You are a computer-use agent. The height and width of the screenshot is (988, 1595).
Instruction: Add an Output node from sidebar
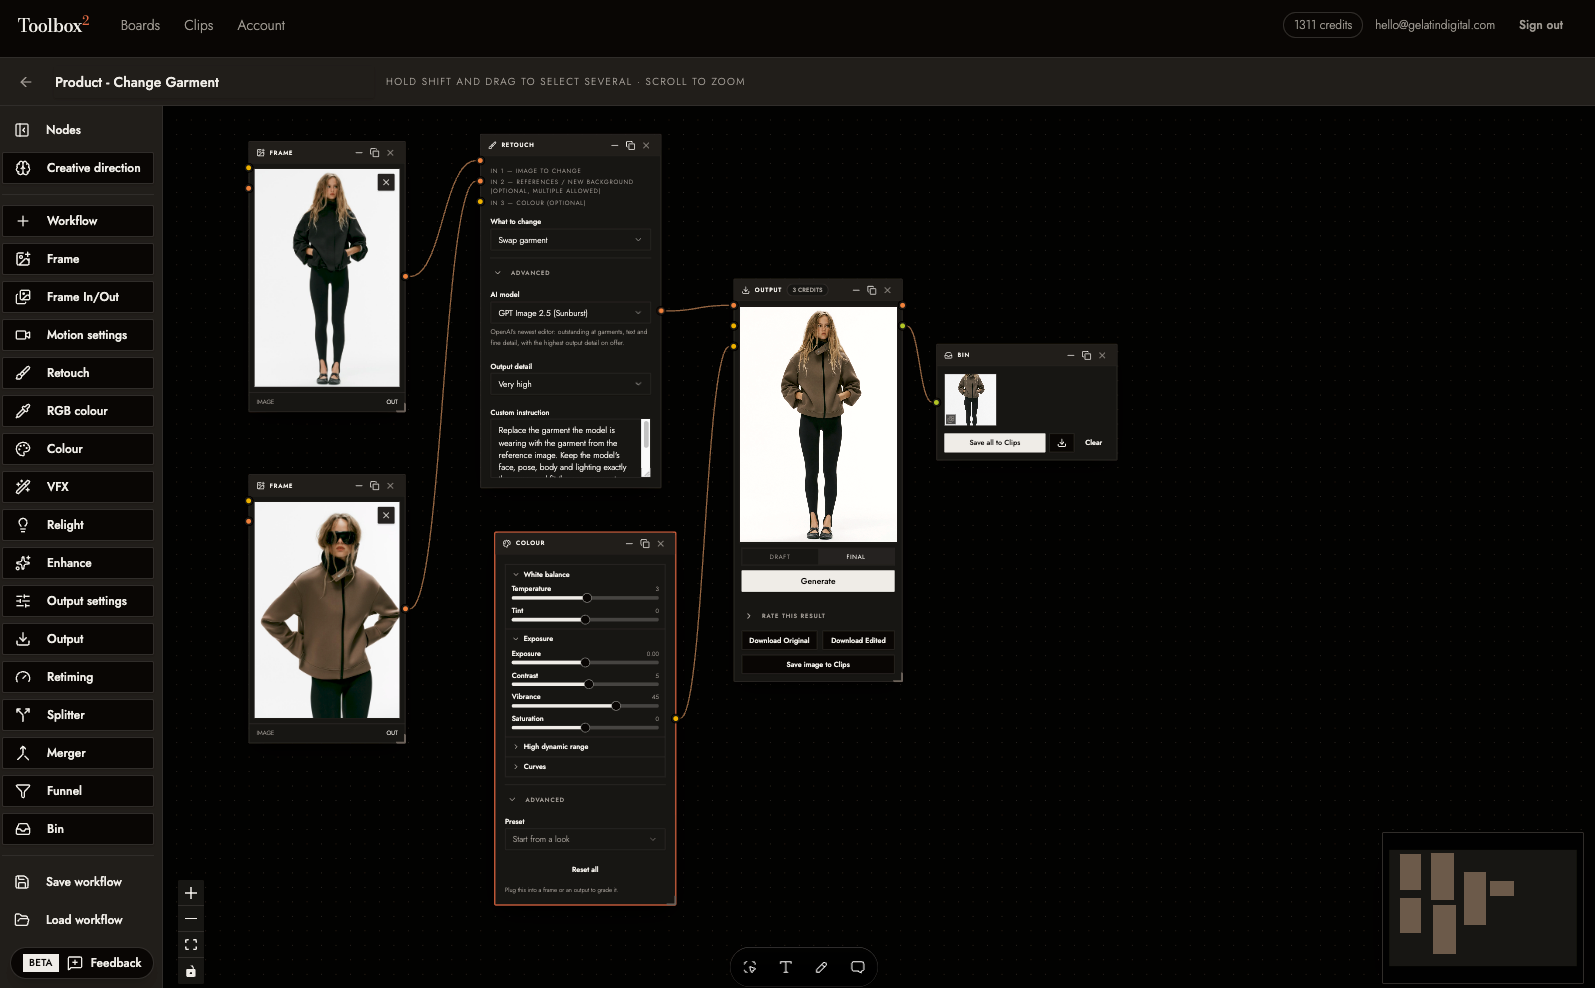[x=78, y=639]
